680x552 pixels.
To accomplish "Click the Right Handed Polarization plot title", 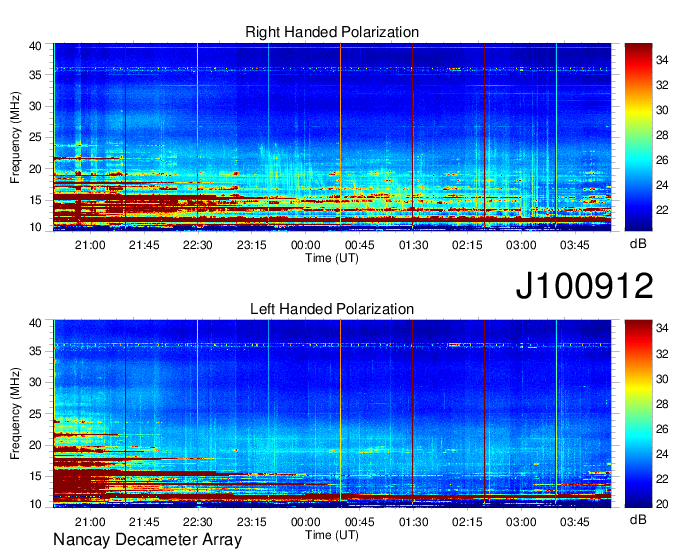I will click(332, 32).
